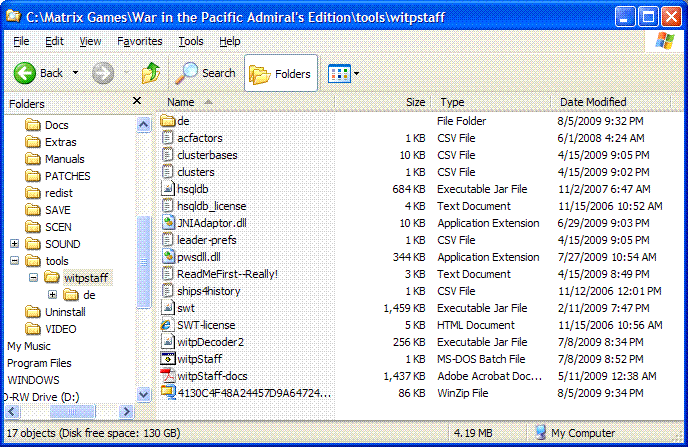
Task: Expand the SOUND folder node
Action: (x=14, y=243)
